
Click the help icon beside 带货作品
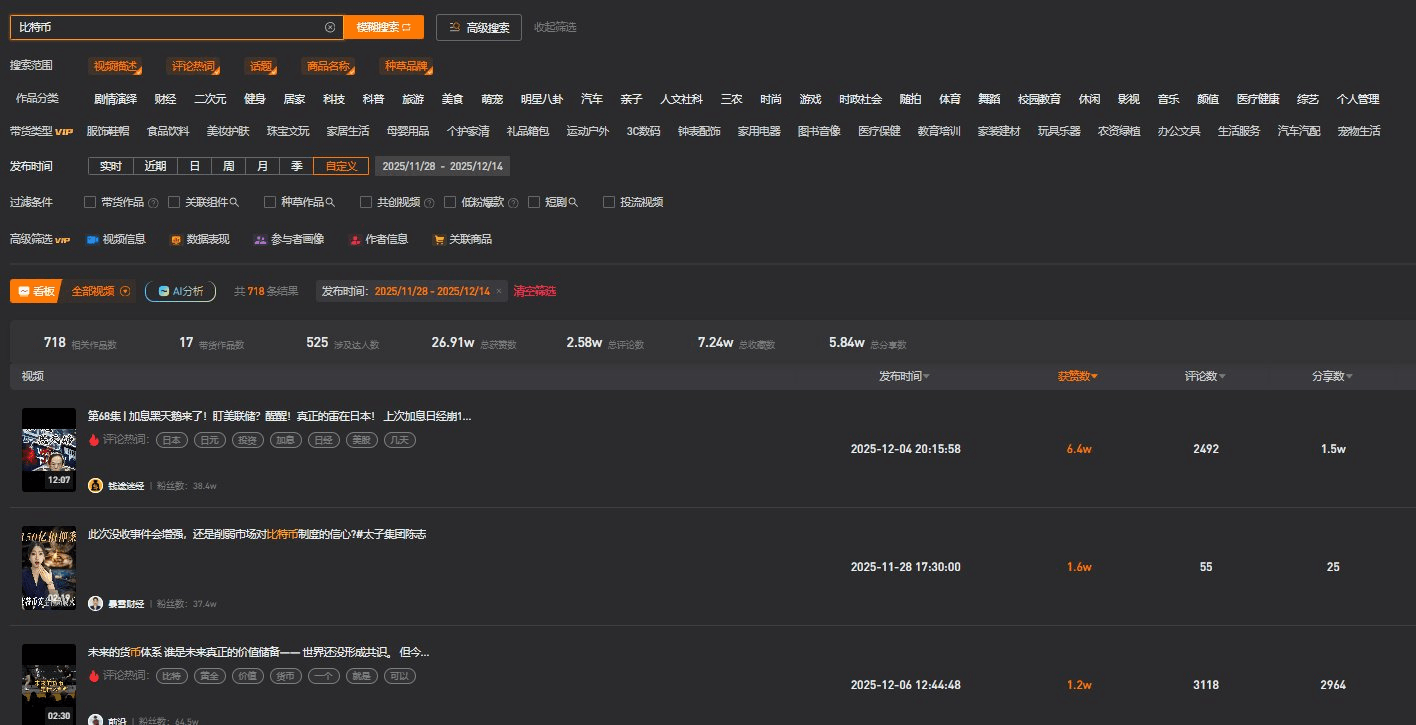coord(153,203)
